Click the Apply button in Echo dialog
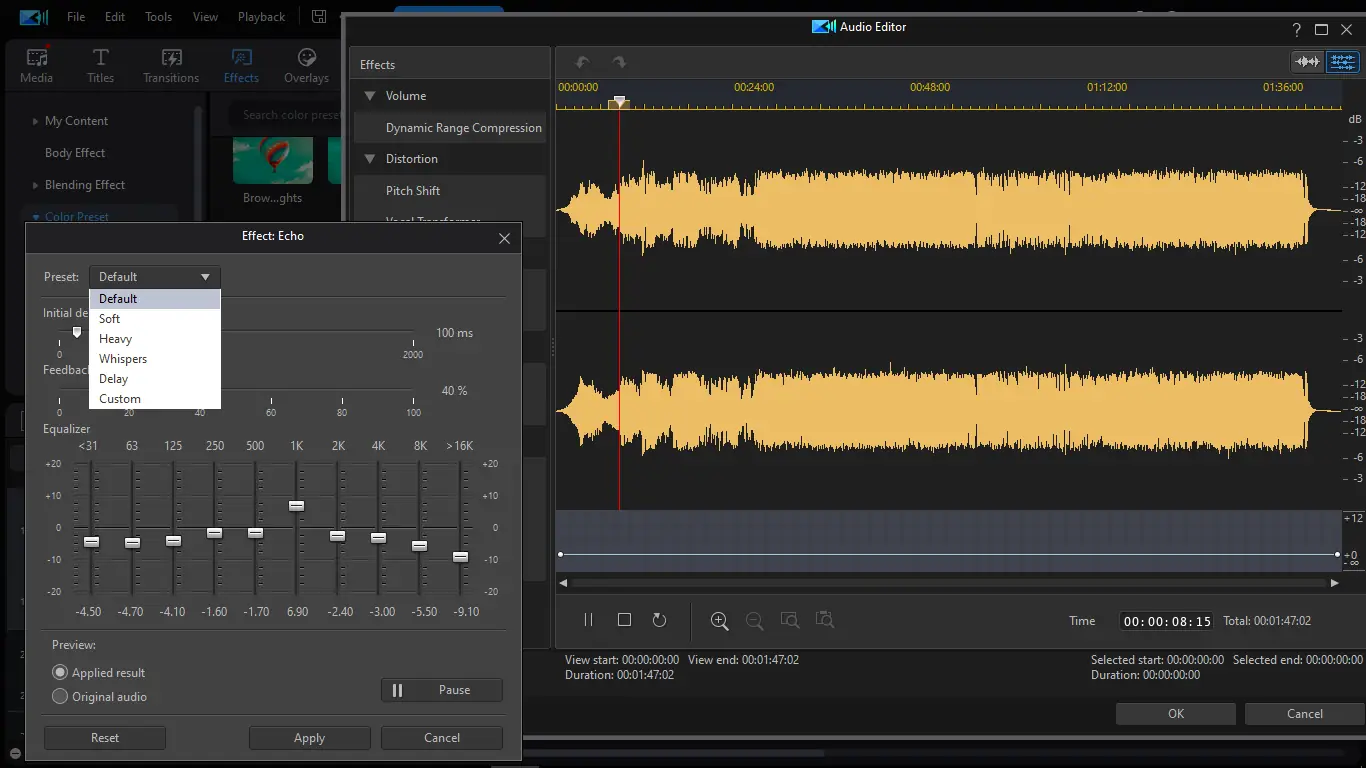This screenshot has width=1366, height=768. 309,738
